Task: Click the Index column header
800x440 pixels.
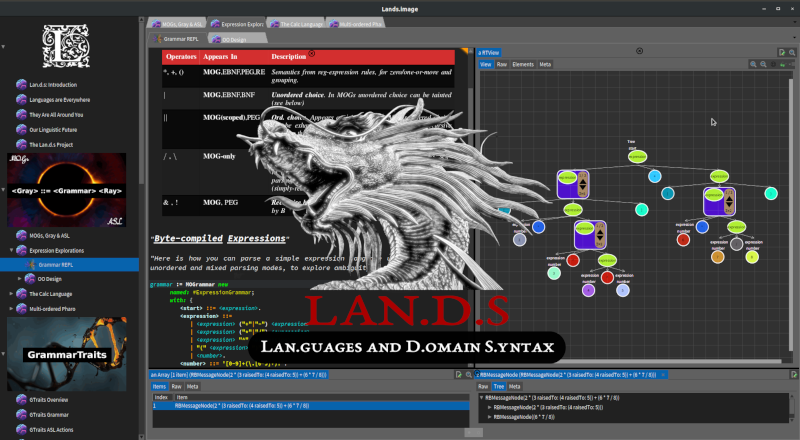Action: coord(161,397)
